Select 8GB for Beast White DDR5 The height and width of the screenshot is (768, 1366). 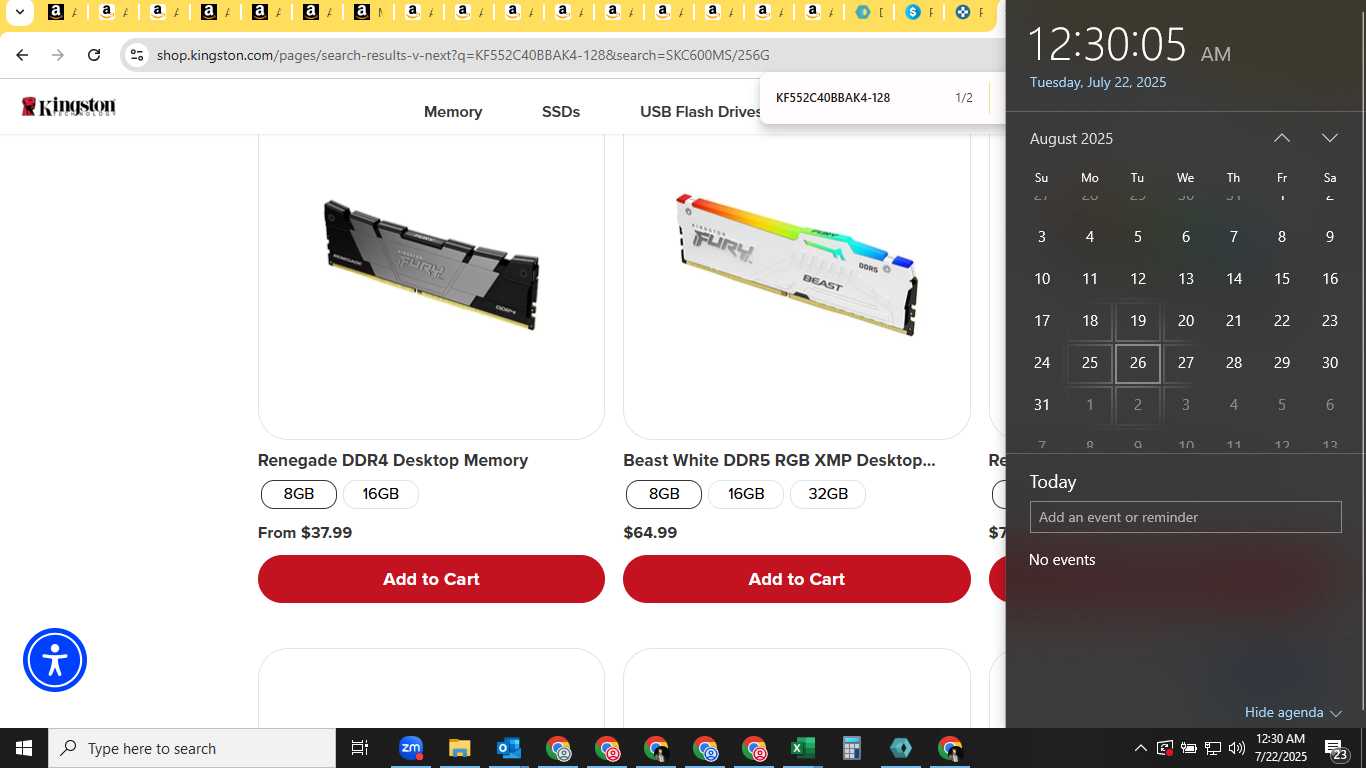pos(664,494)
